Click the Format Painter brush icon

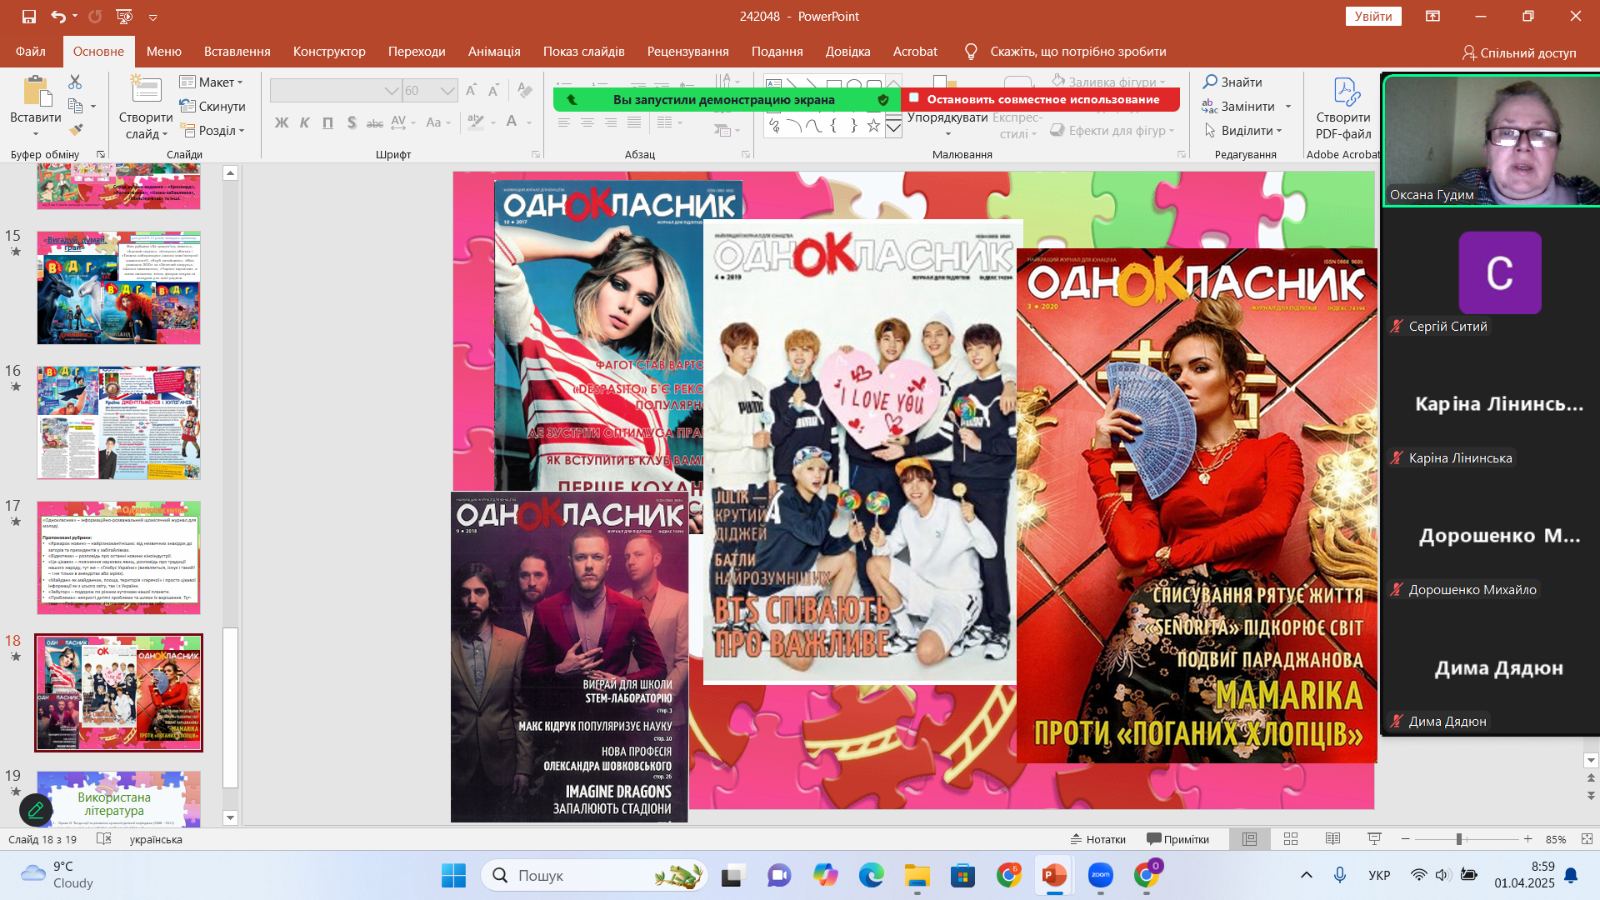75,130
